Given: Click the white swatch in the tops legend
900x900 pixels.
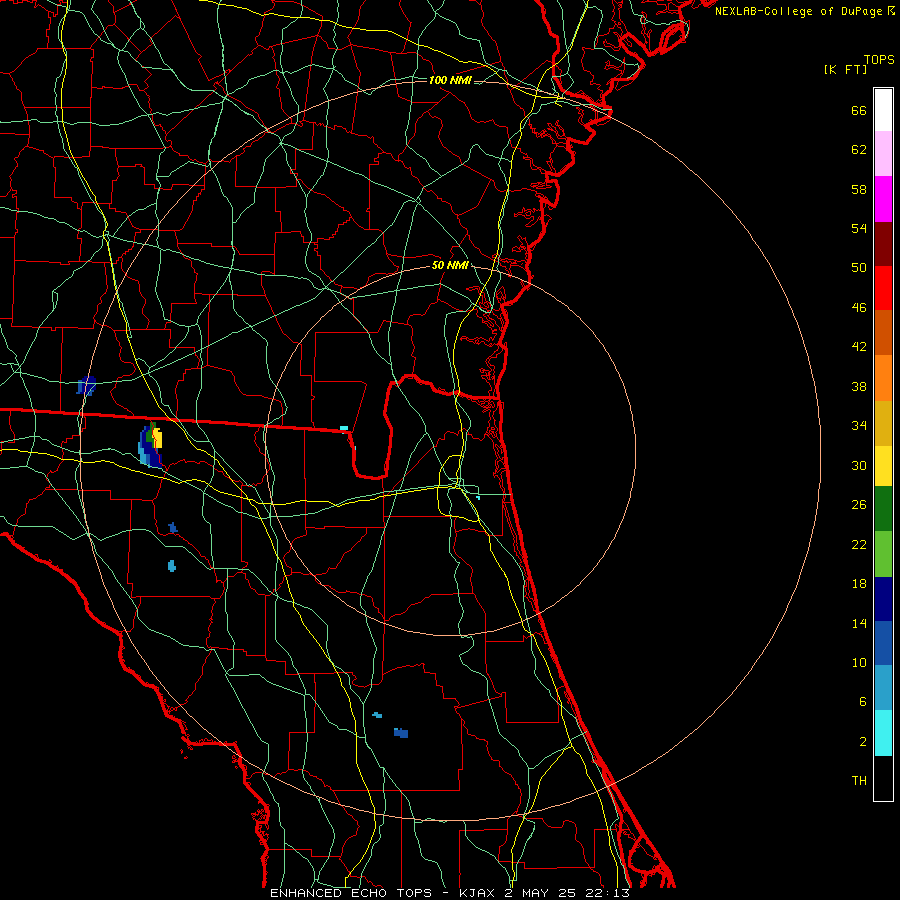Looking at the screenshot, I should click(x=883, y=110).
